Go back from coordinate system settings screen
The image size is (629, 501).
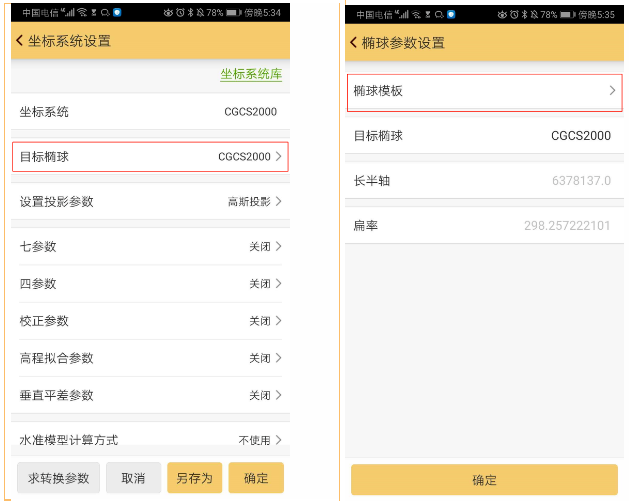coord(20,41)
